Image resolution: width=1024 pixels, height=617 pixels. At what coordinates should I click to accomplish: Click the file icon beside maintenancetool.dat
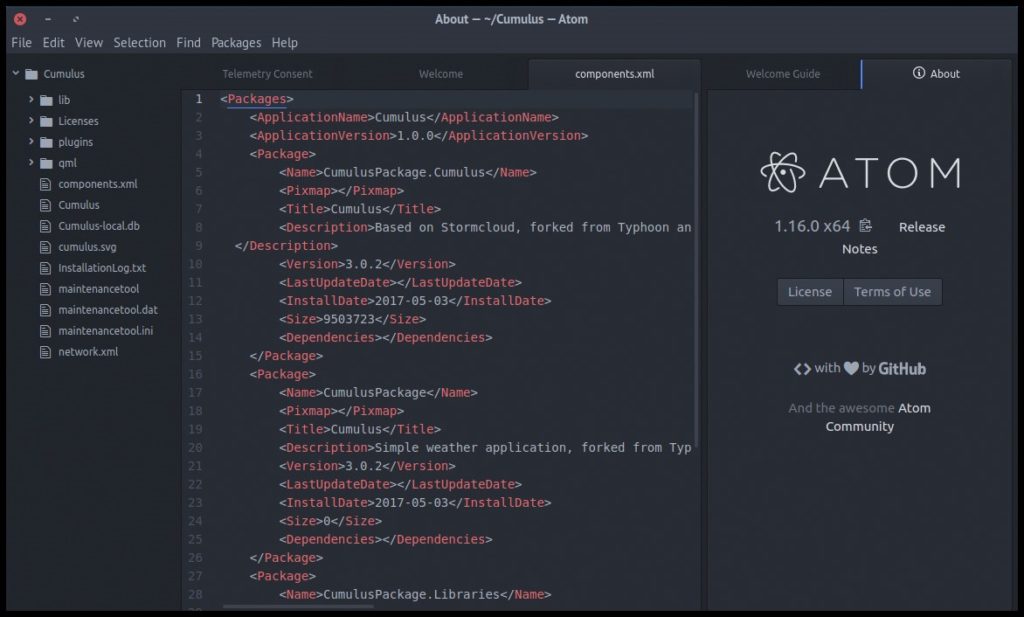coord(45,309)
